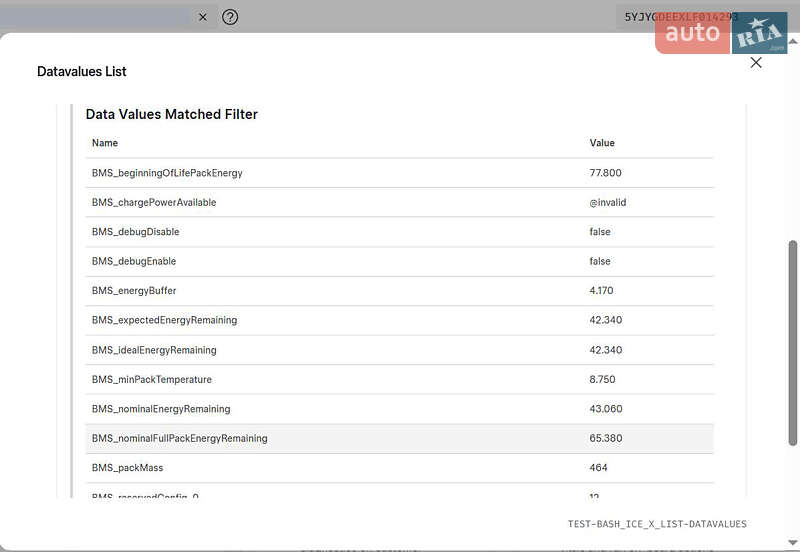Close the Datavalues List dialog
The image size is (800, 552).
[756, 63]
